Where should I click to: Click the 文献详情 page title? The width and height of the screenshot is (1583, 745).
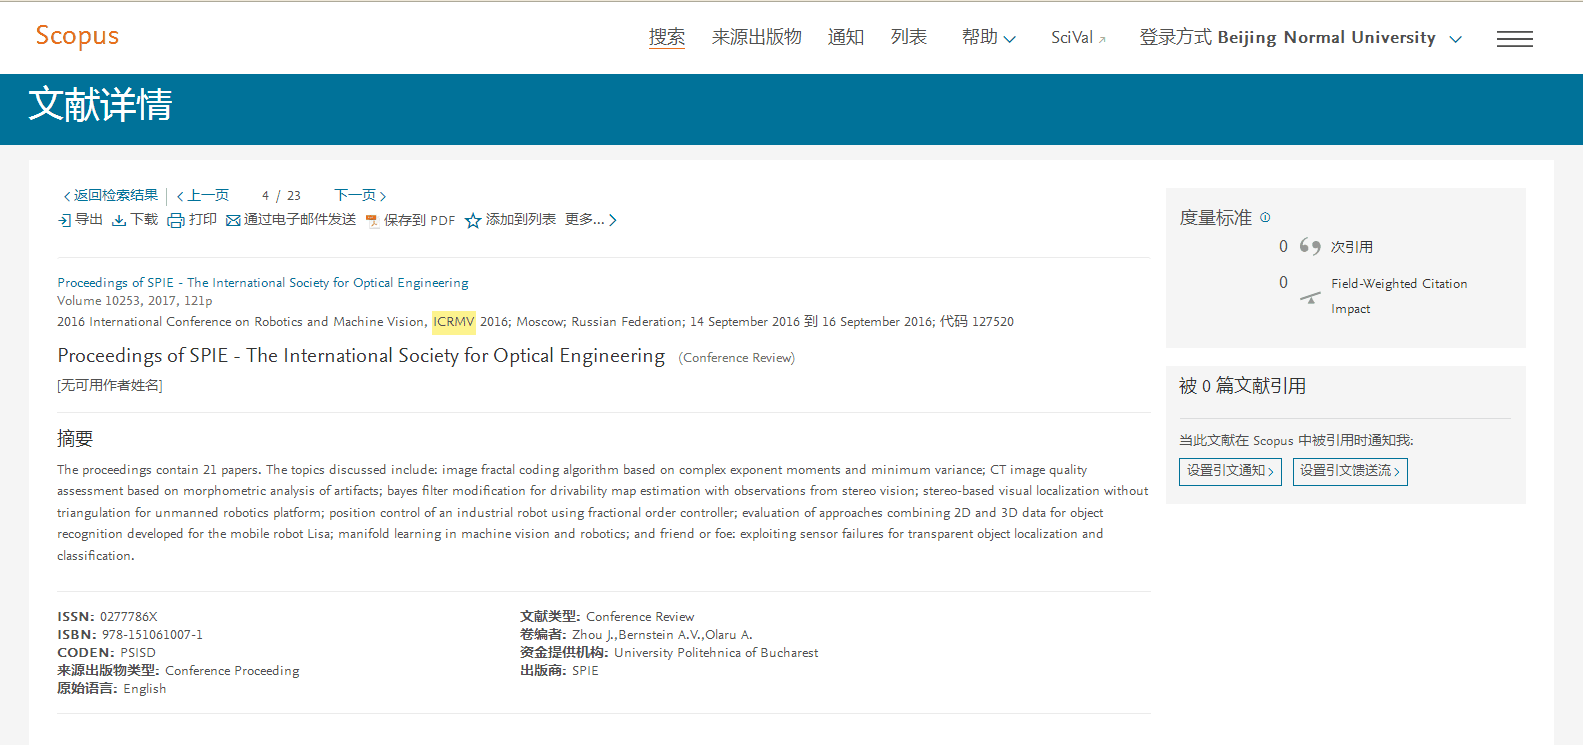(x=100, y=105)
